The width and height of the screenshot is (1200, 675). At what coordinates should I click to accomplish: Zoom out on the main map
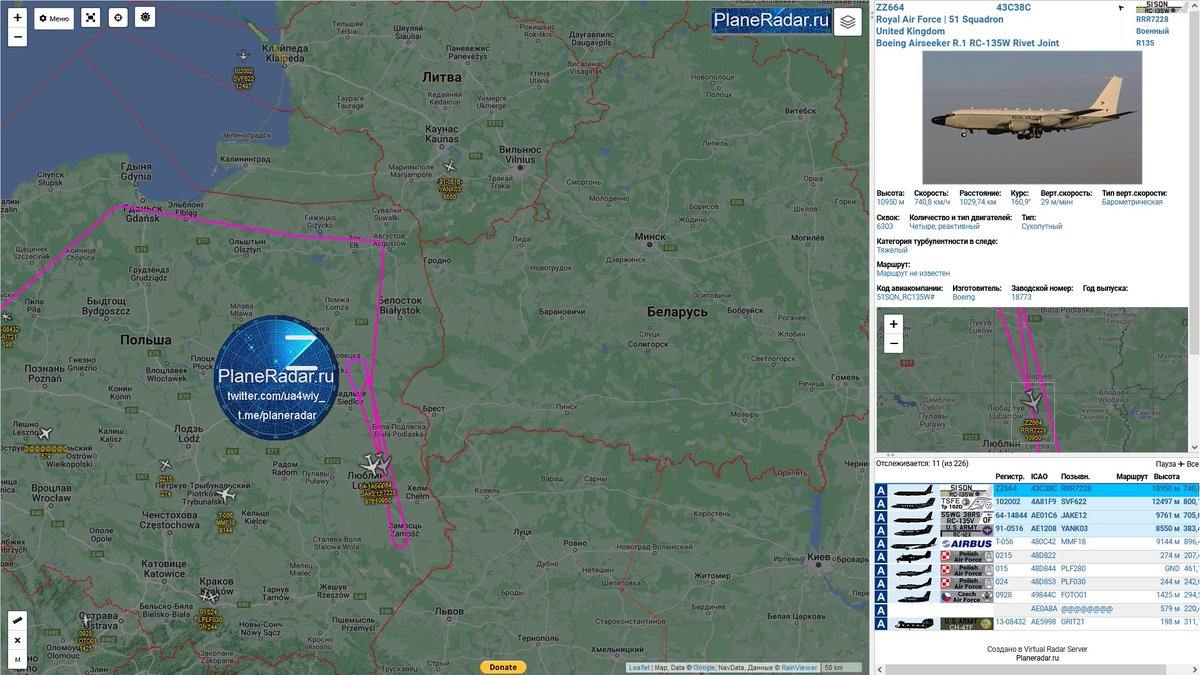[17, 37]
